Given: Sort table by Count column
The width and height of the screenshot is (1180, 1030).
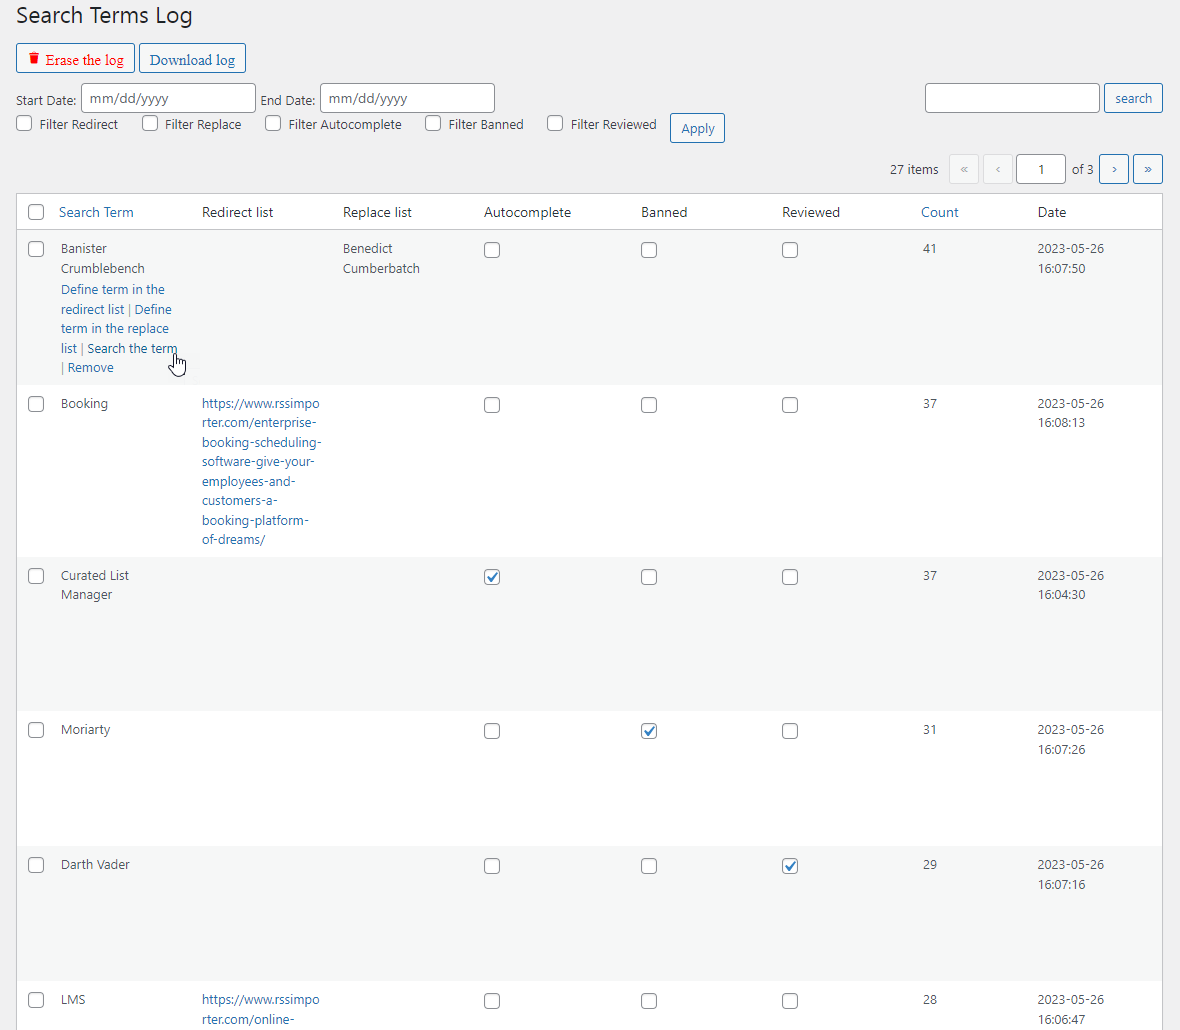Looking at the screenshot, I should coord(939,212).
